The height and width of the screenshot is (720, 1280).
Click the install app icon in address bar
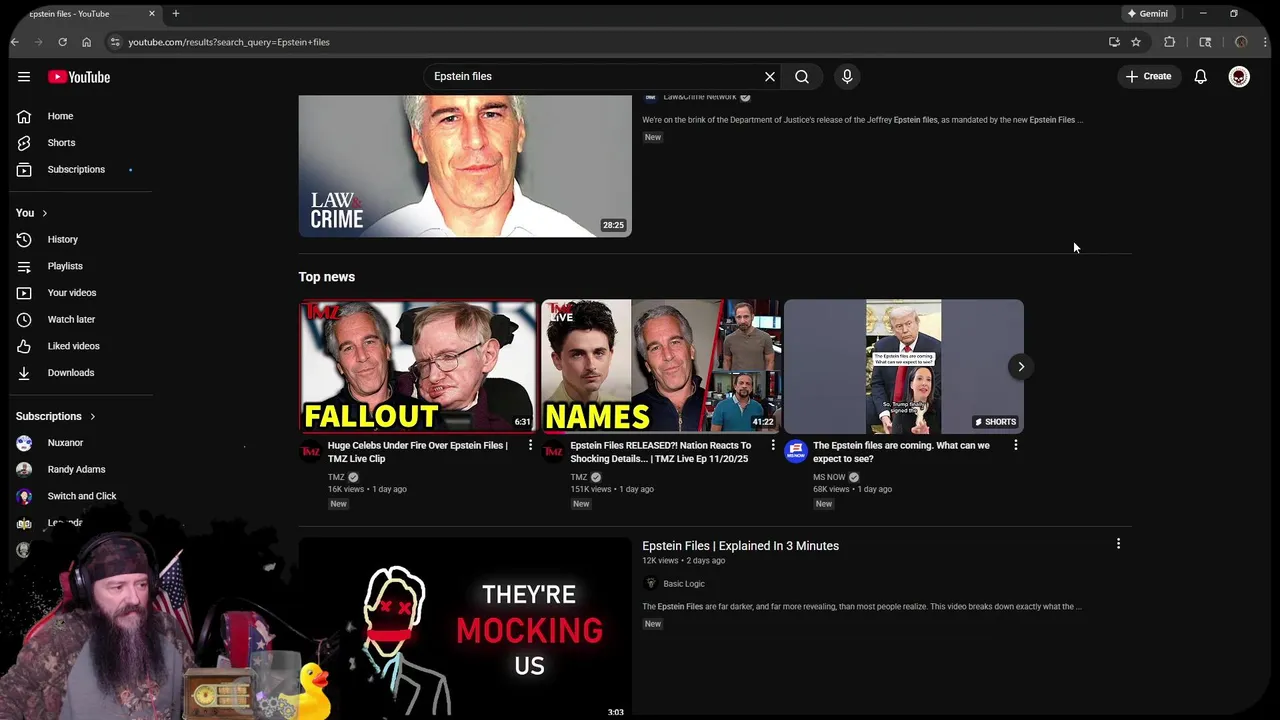coord(1114,42)
